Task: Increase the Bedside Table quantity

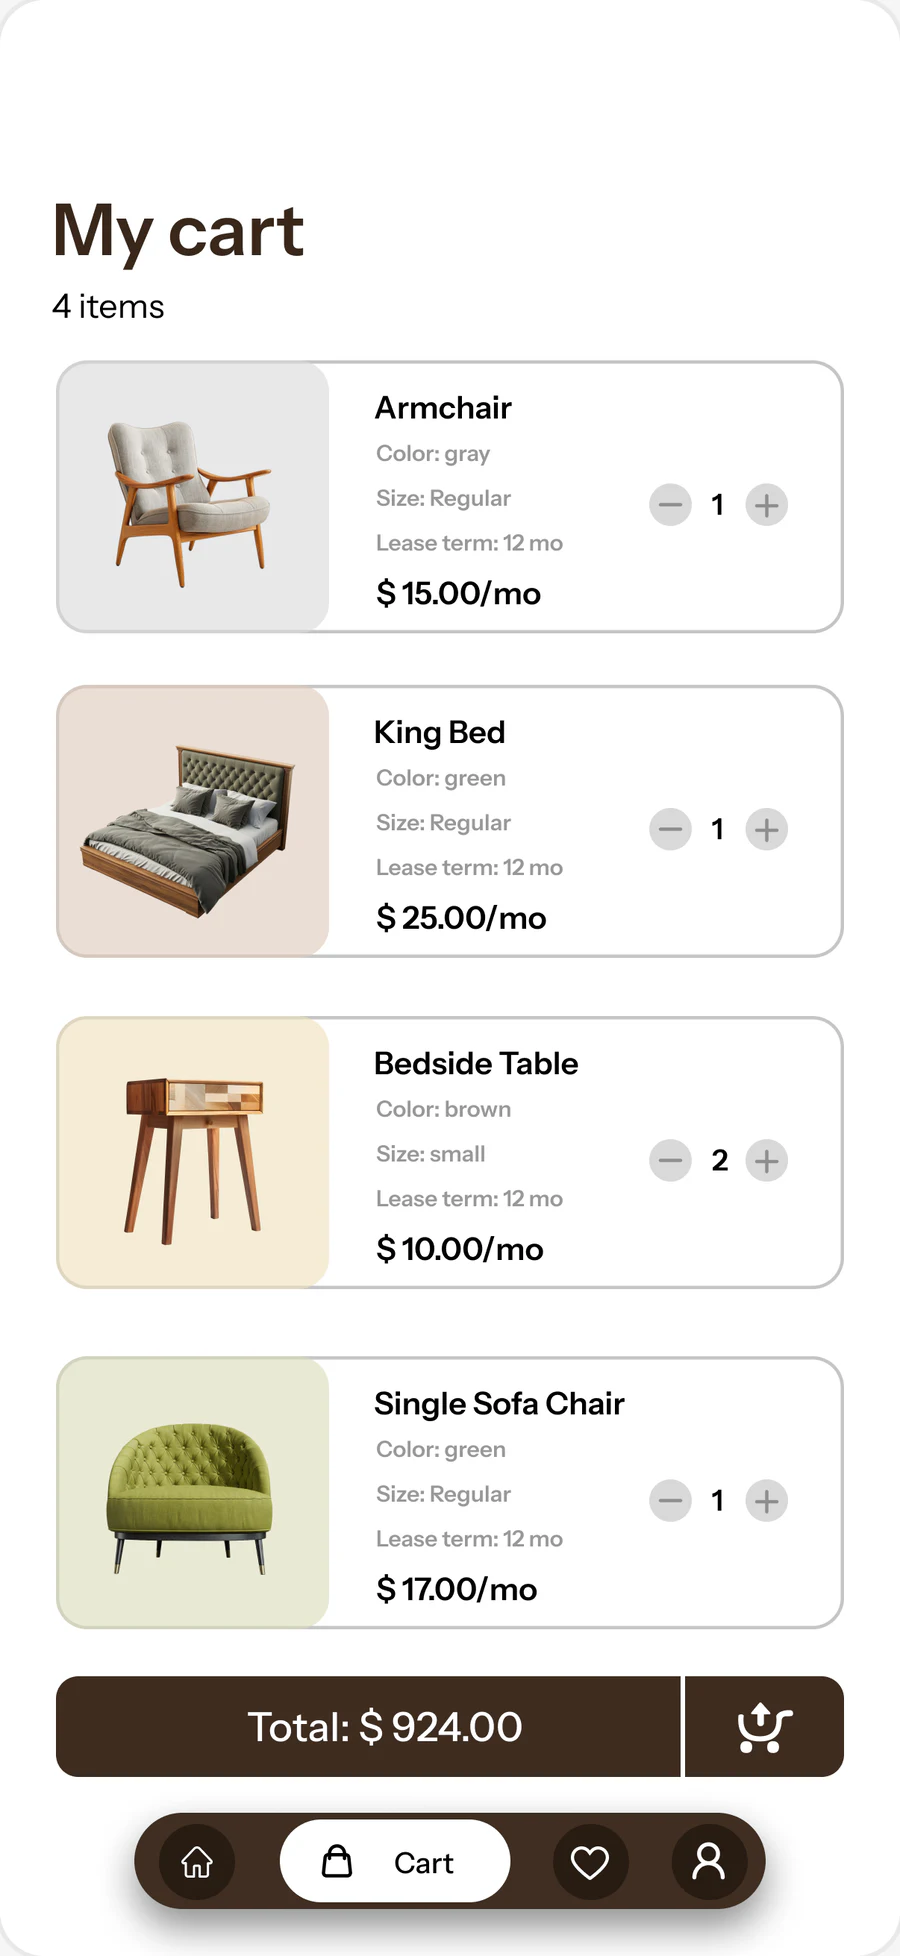Action: tap(767, 1160)
